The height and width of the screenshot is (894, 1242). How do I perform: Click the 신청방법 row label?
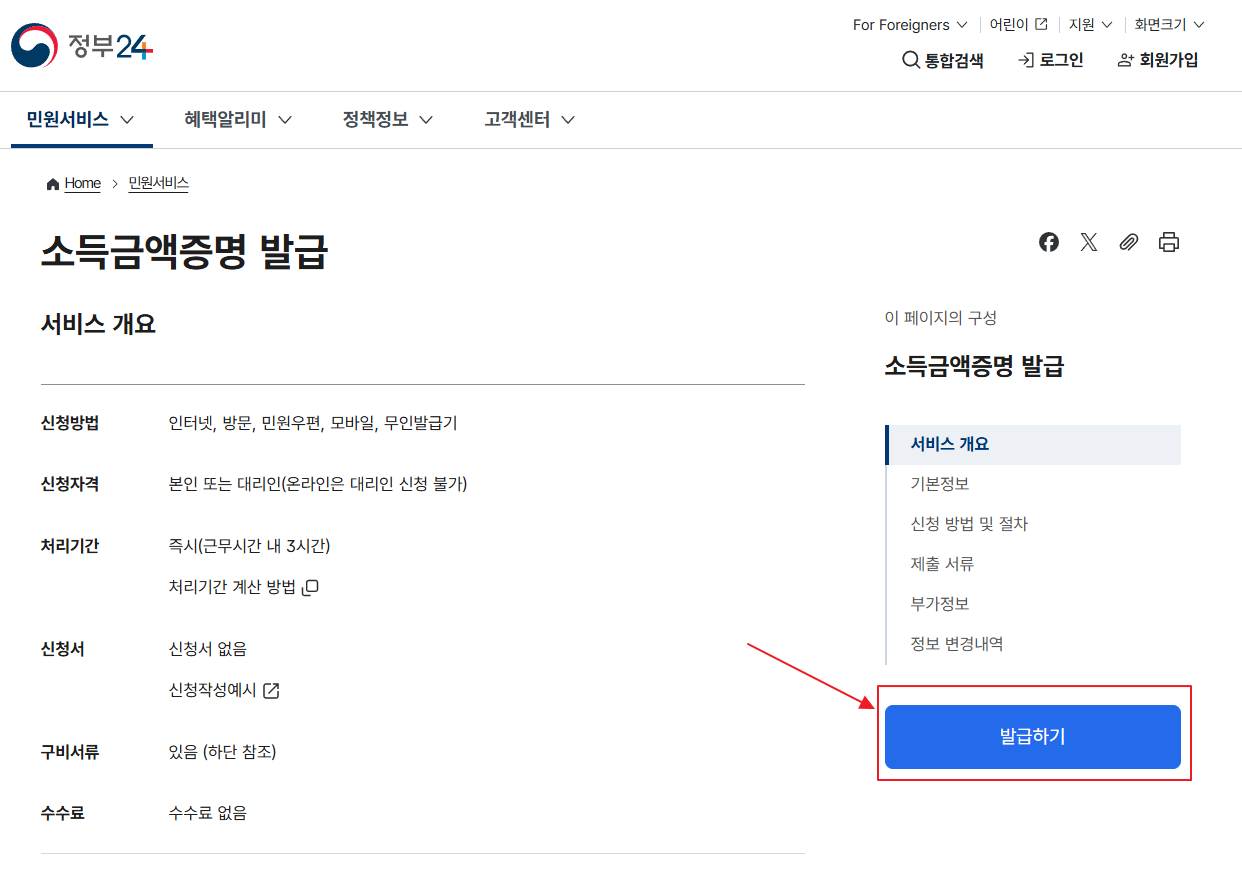[70, 423]
